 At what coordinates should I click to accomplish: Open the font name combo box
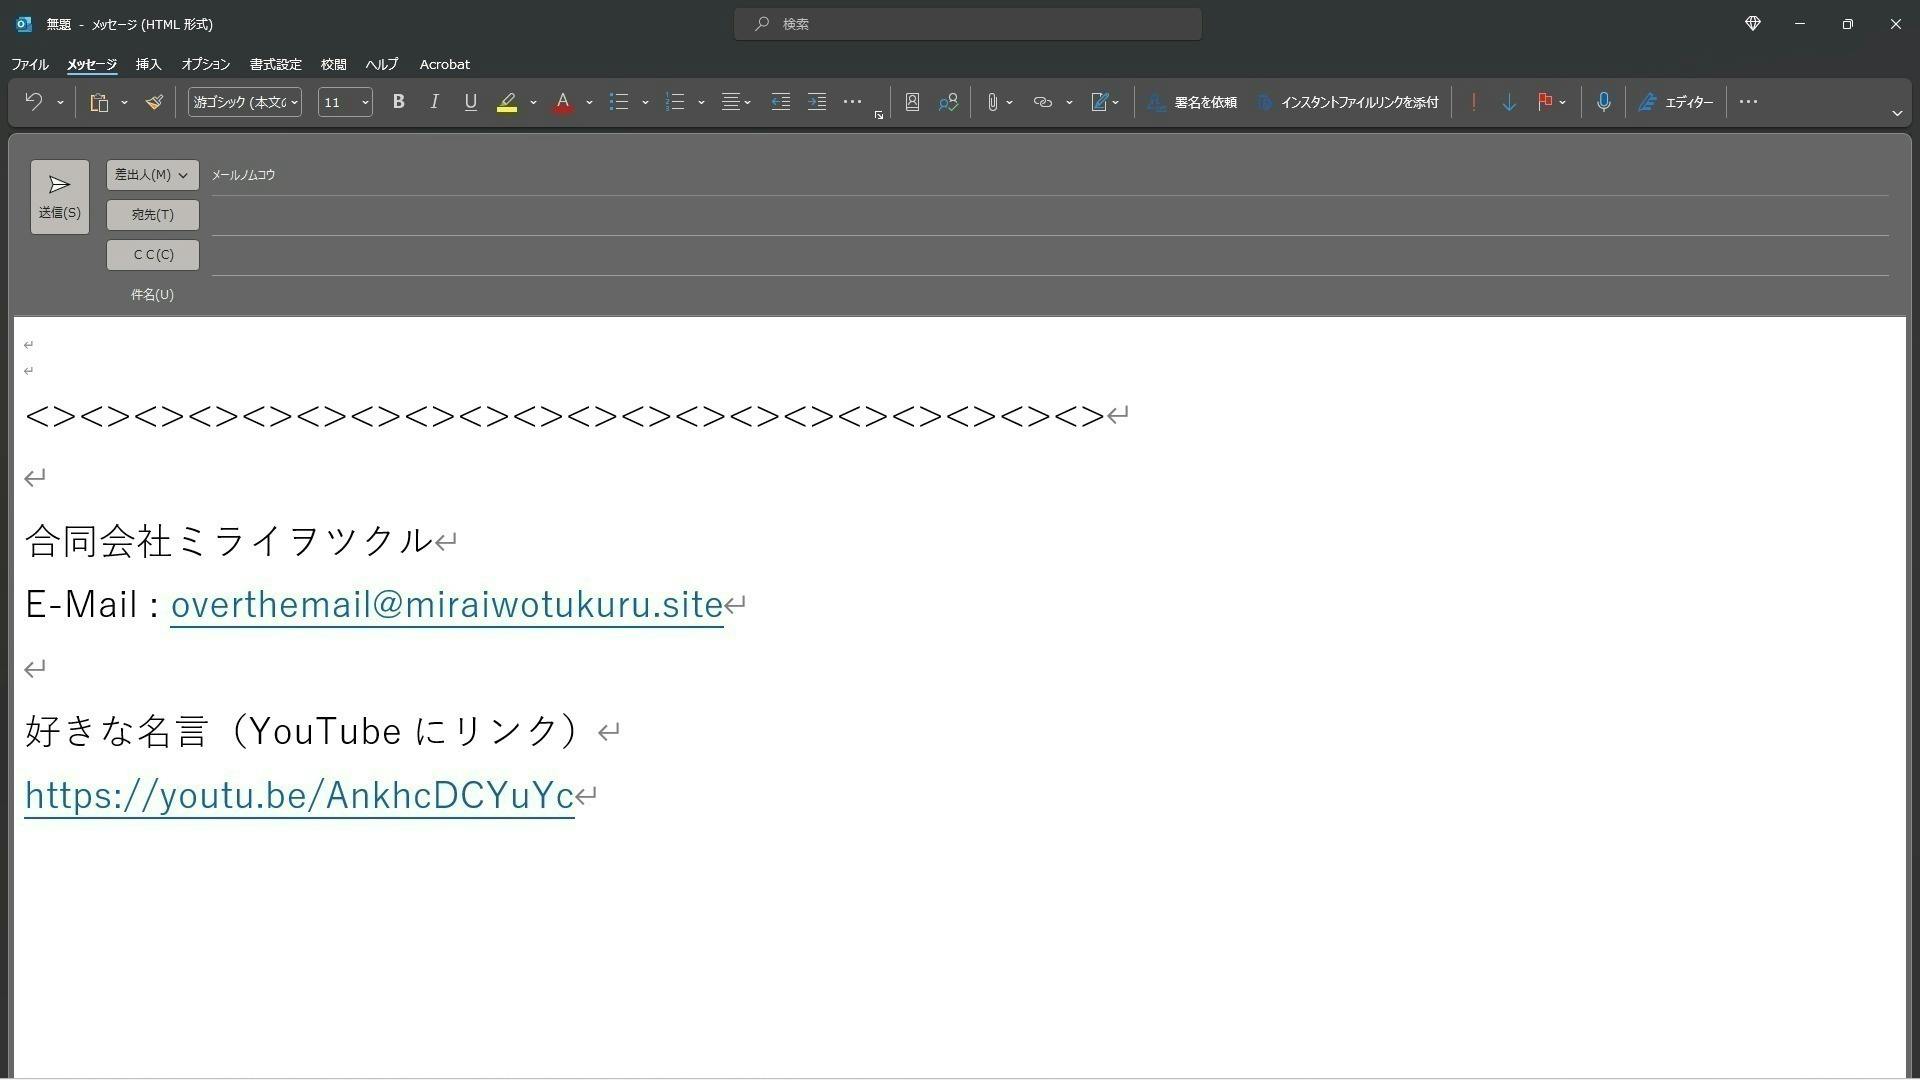click(245, 102)
